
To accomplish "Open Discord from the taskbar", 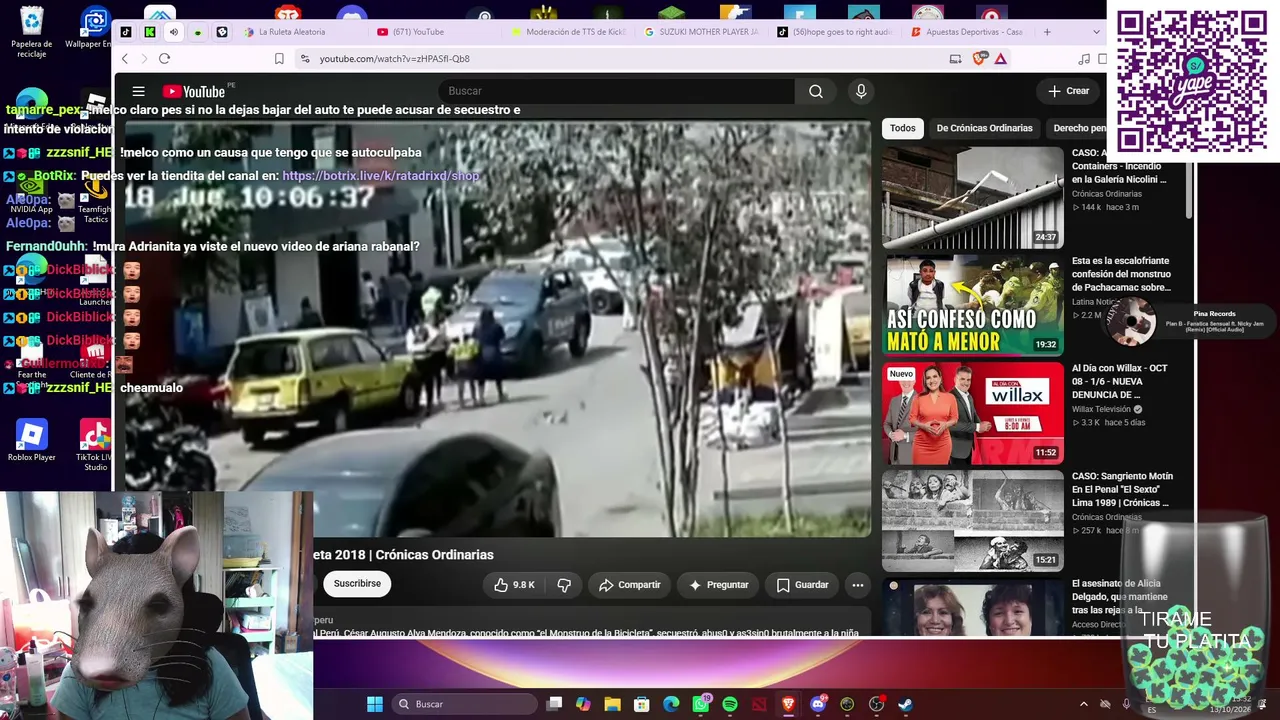I will coord(818,704).
